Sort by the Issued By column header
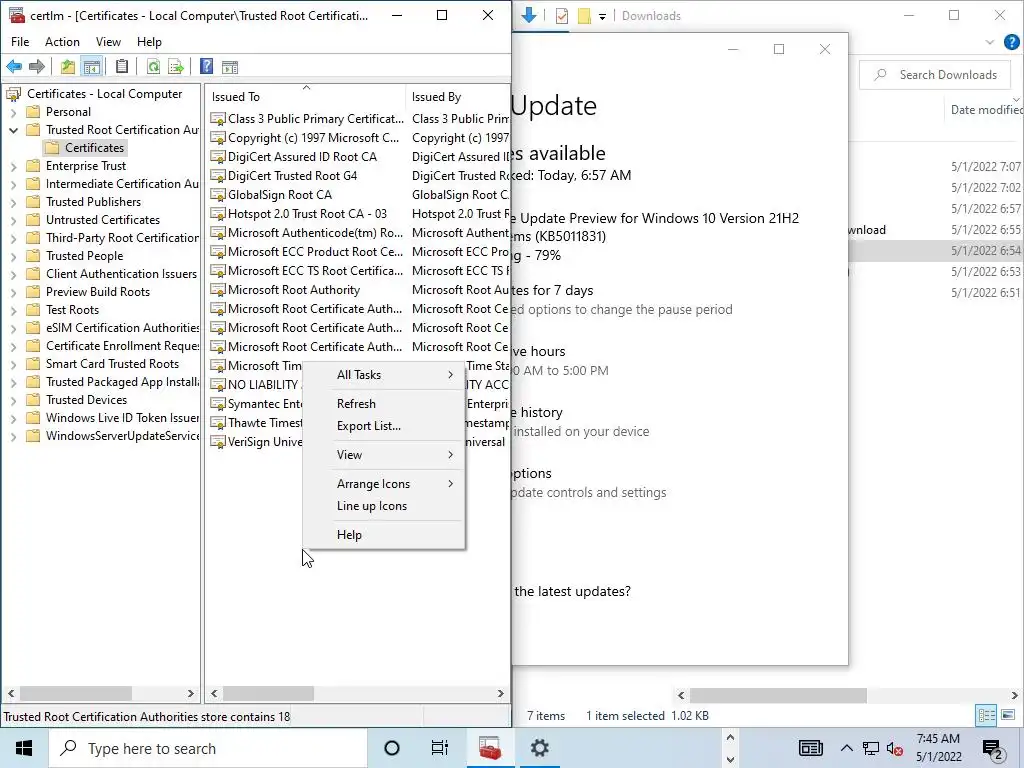Viewport: 1024px width, 768px height. click(x=458, y=97)
